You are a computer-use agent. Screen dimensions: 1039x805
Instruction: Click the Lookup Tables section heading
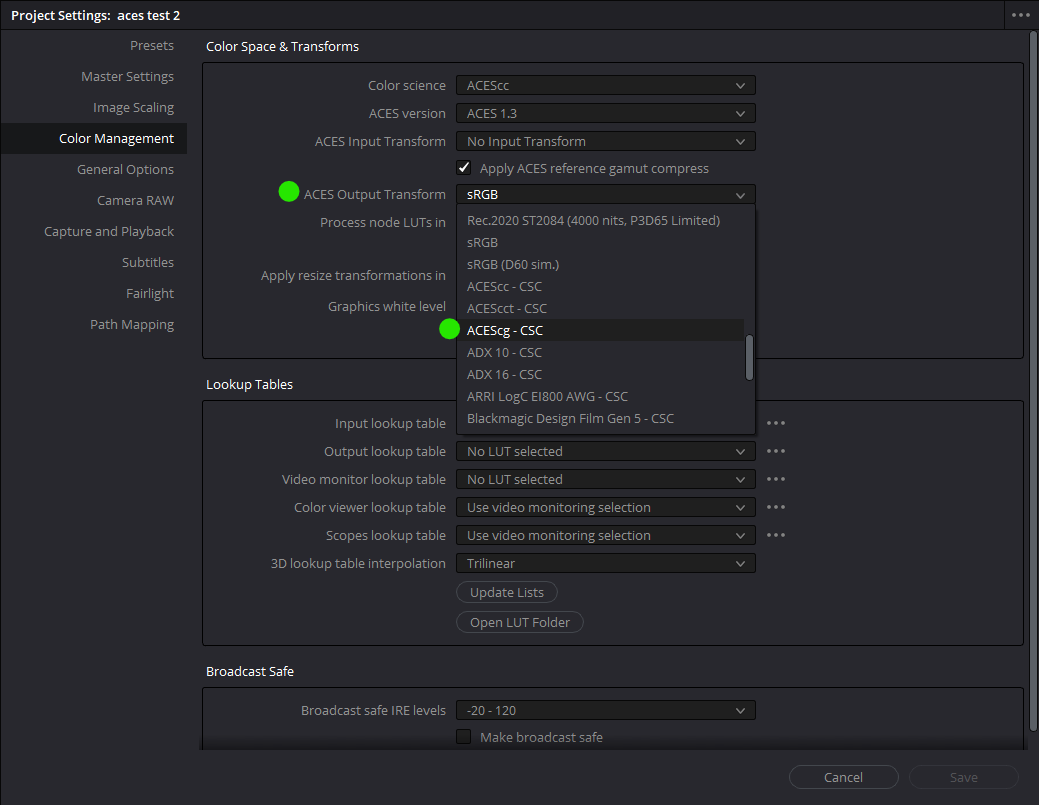coord(249,384)
